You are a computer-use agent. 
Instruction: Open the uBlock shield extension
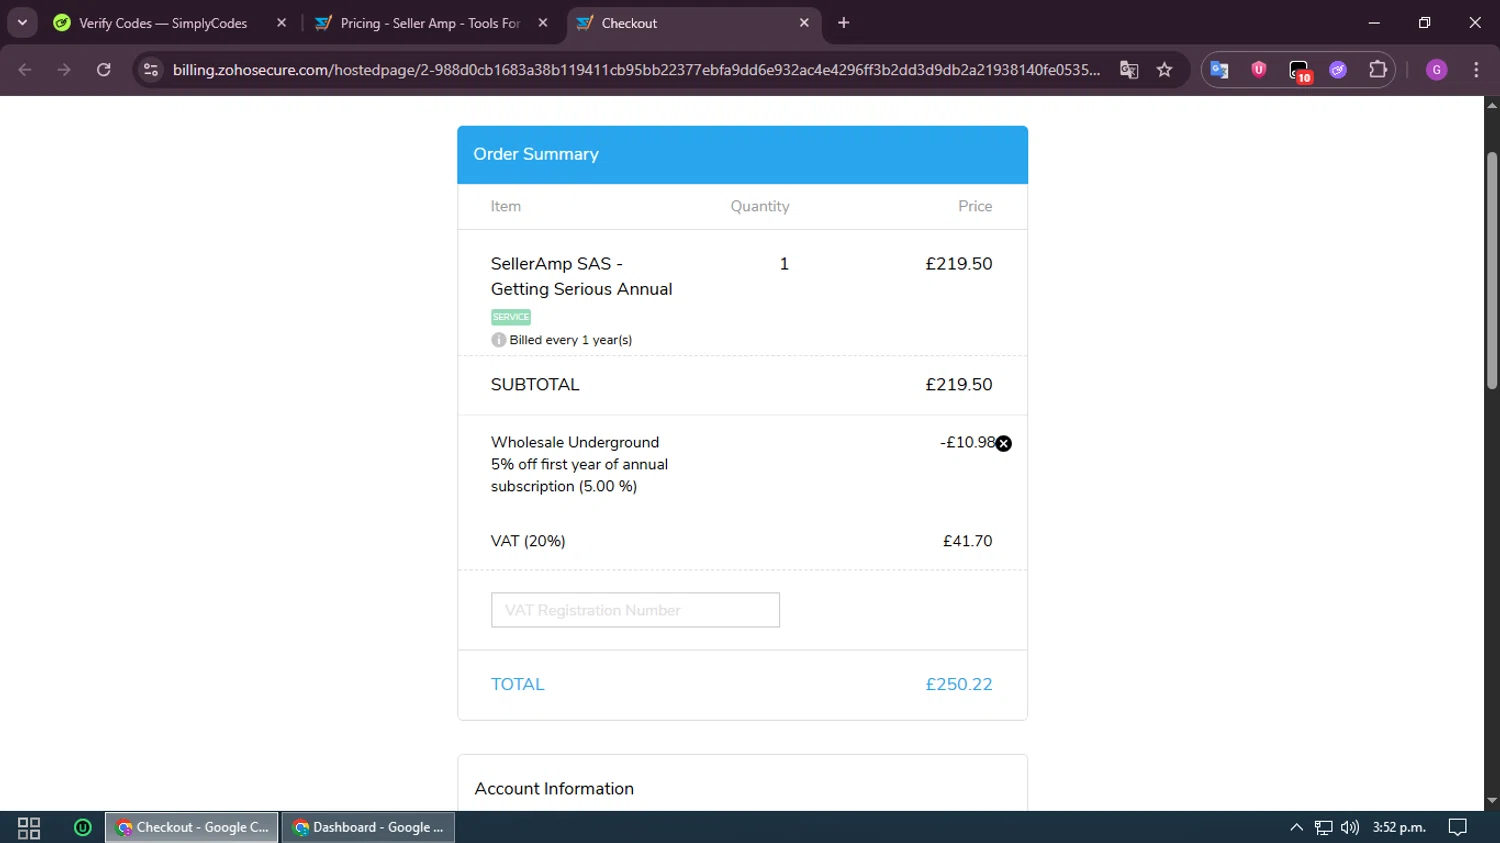pyautogui.click(x=1259, y=70)
